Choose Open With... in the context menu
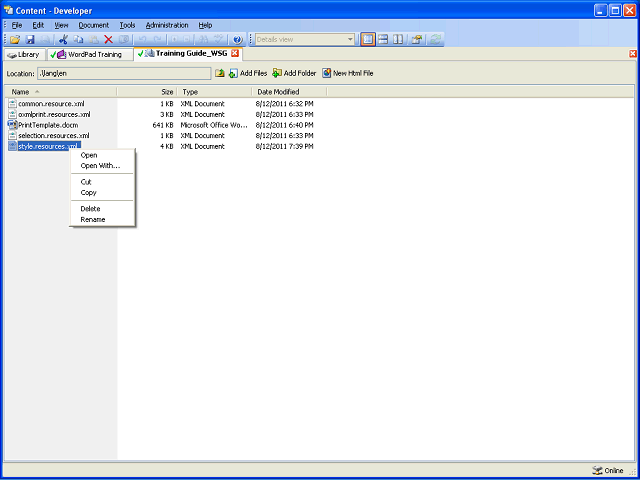 click(102, 166)
